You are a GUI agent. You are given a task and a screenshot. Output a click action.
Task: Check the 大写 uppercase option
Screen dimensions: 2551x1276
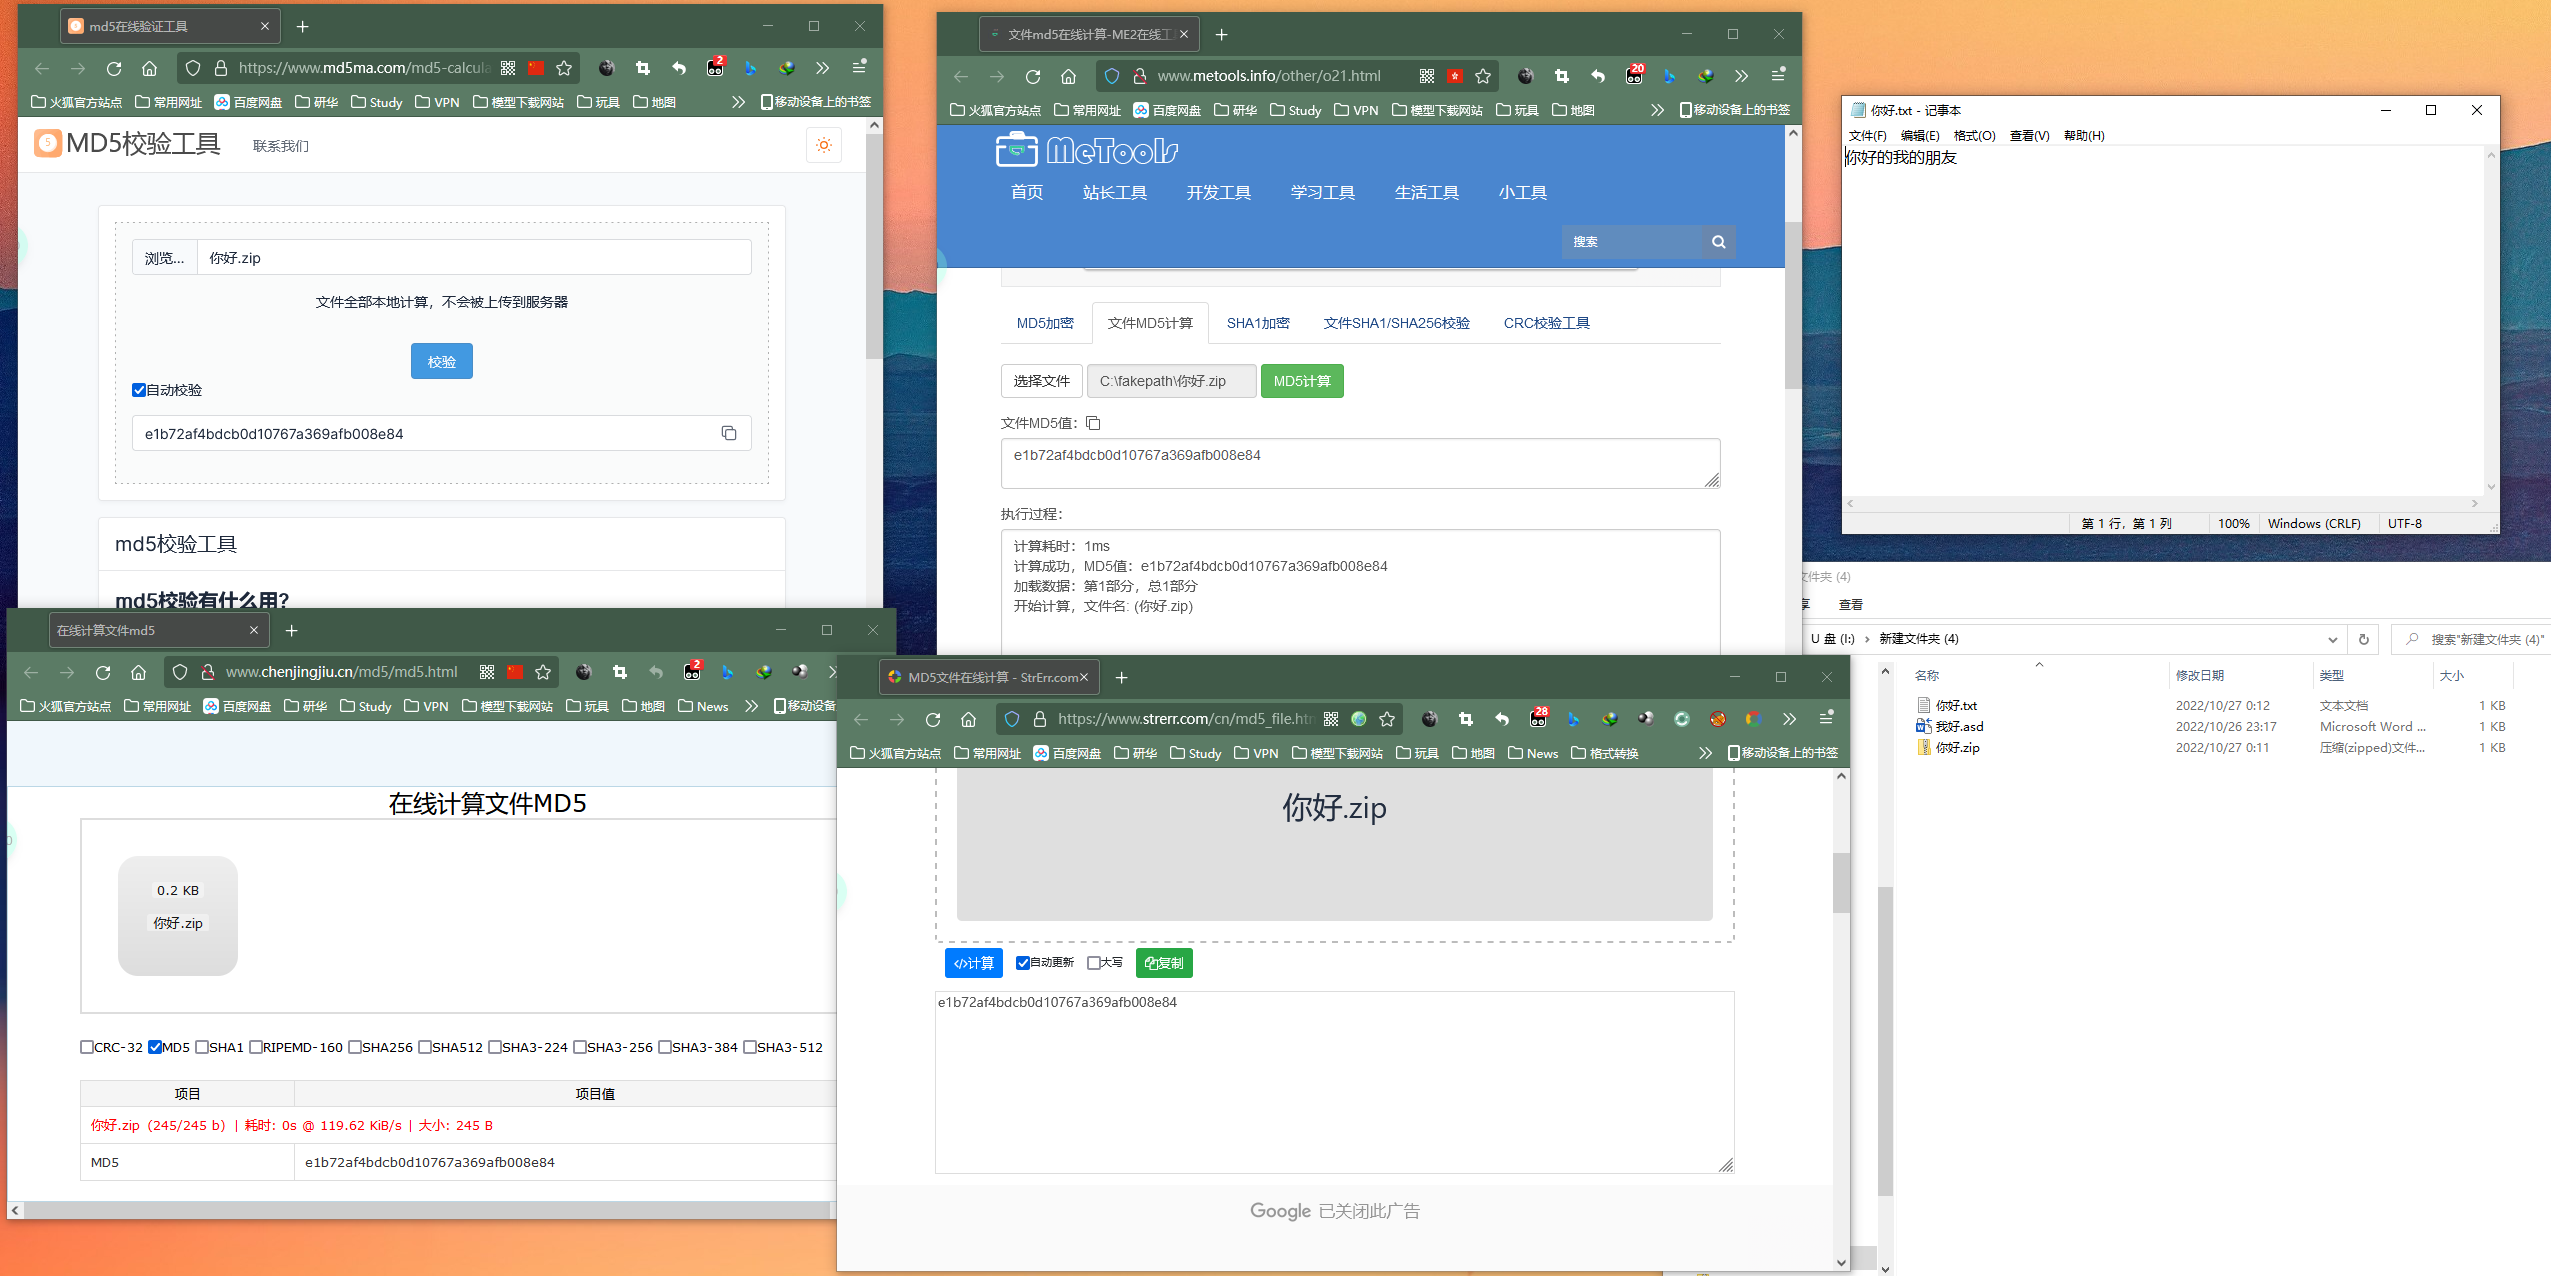pyautogui.click(x=1093, y=963)
